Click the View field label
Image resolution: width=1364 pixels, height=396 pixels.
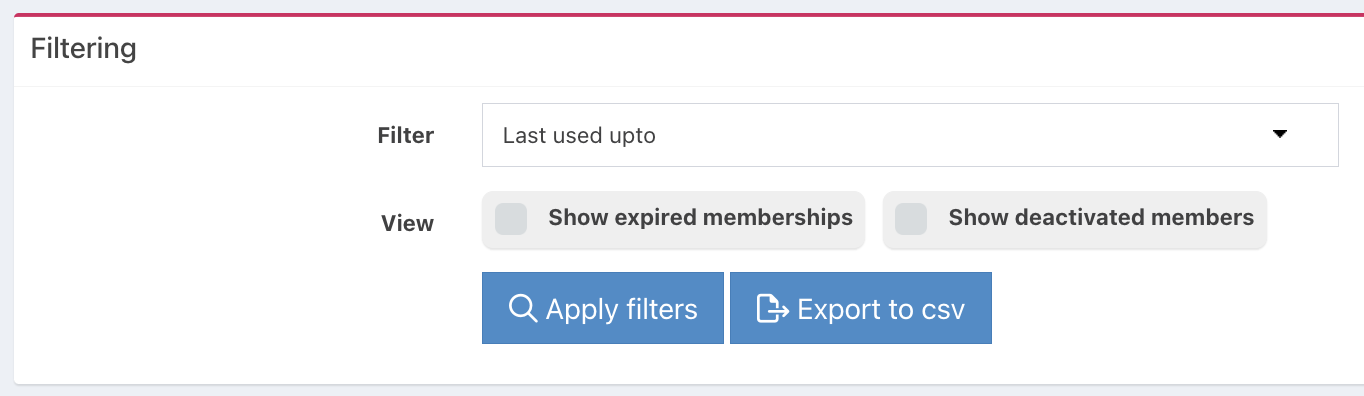pos(407,223)
